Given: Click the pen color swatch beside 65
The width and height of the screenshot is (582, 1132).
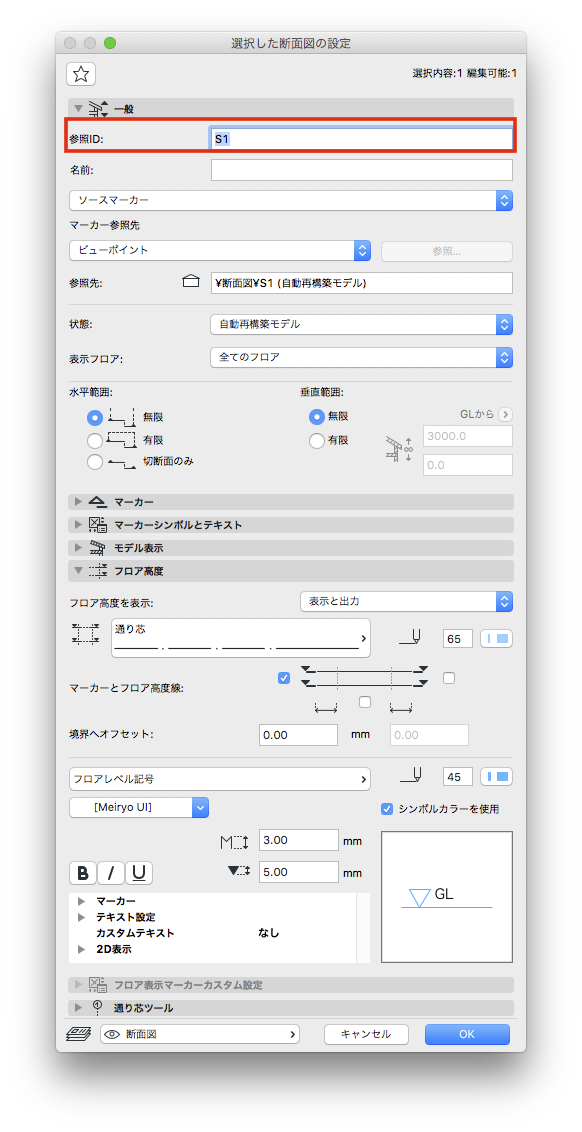Looking at the screenshot, I should tap(496, 638).
